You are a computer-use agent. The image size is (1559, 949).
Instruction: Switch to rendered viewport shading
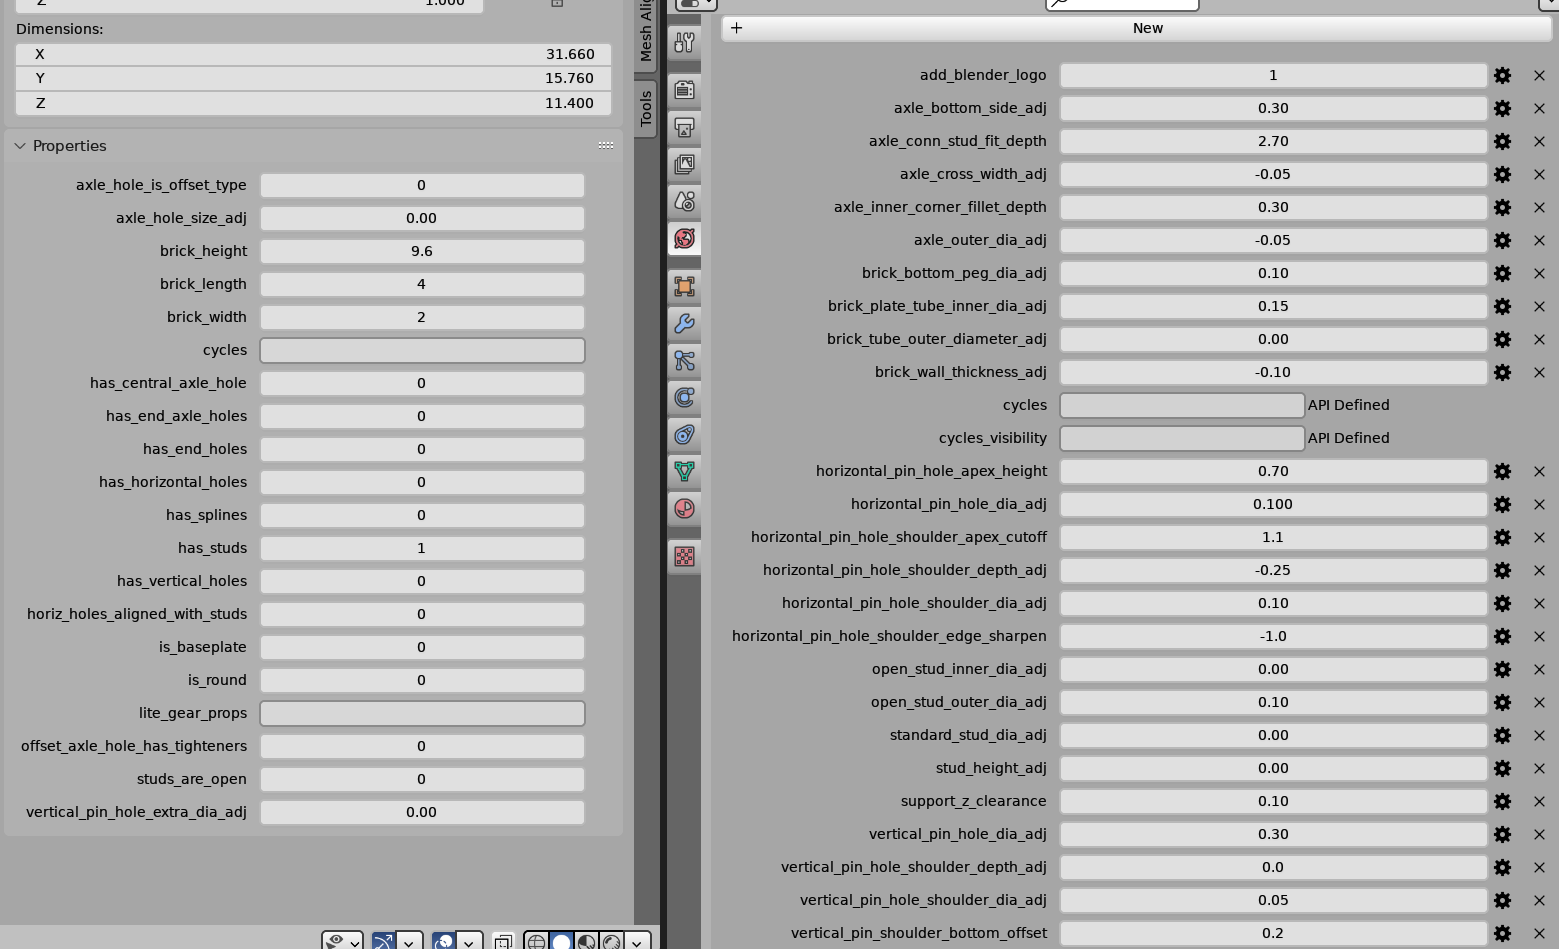pos(611,941)
